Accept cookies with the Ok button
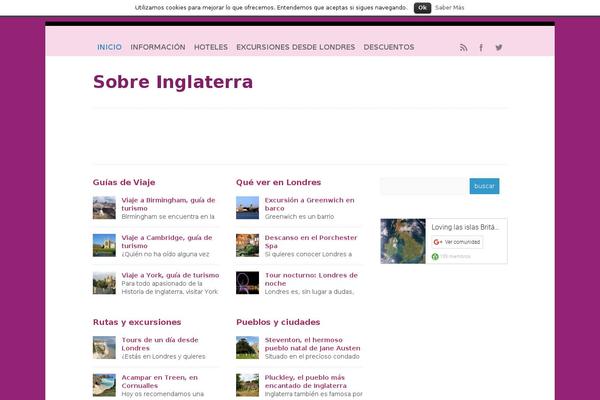The width and height of the screenshot is (600, 400). 422,8
